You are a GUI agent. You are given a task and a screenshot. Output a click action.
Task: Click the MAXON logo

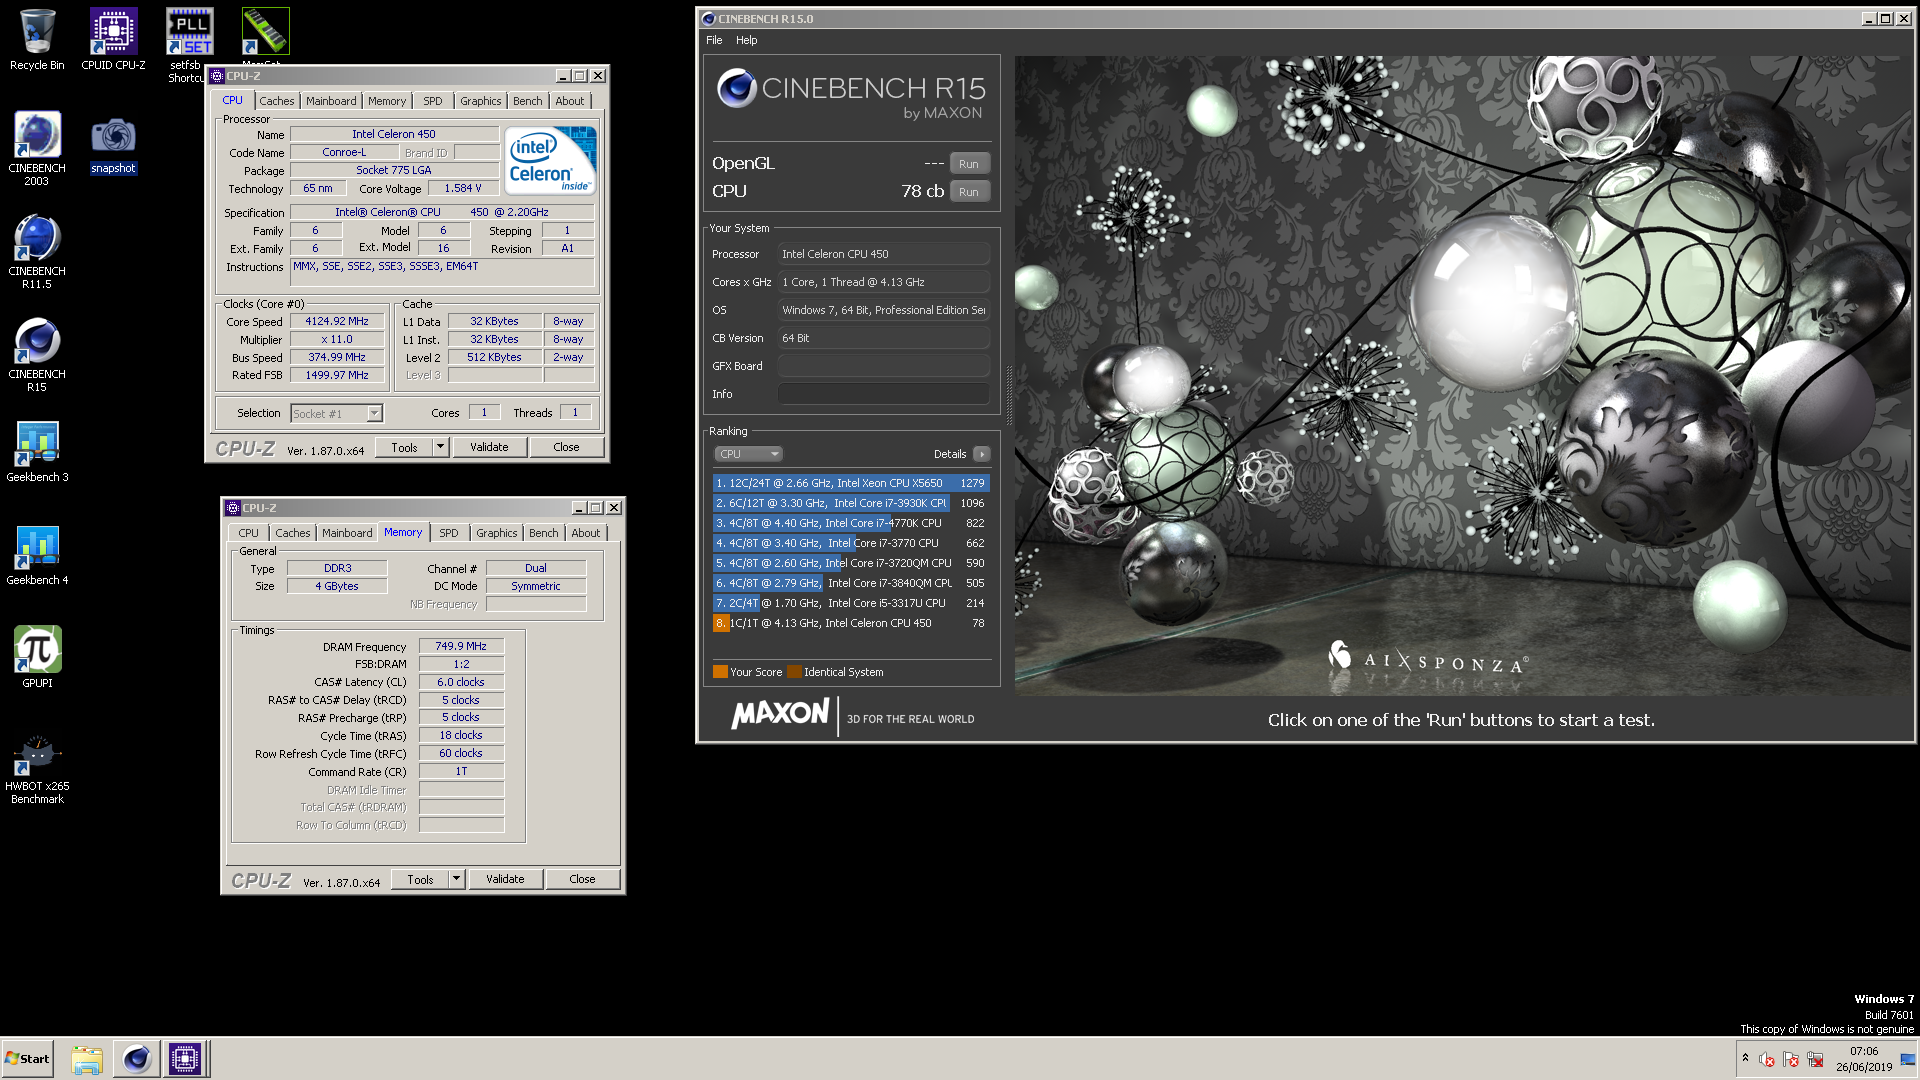[x=780, y=714]
